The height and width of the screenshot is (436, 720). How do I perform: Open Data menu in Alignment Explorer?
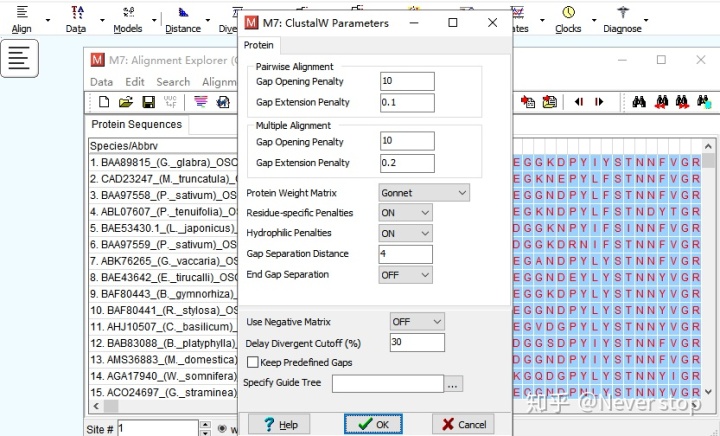(101, 82)
